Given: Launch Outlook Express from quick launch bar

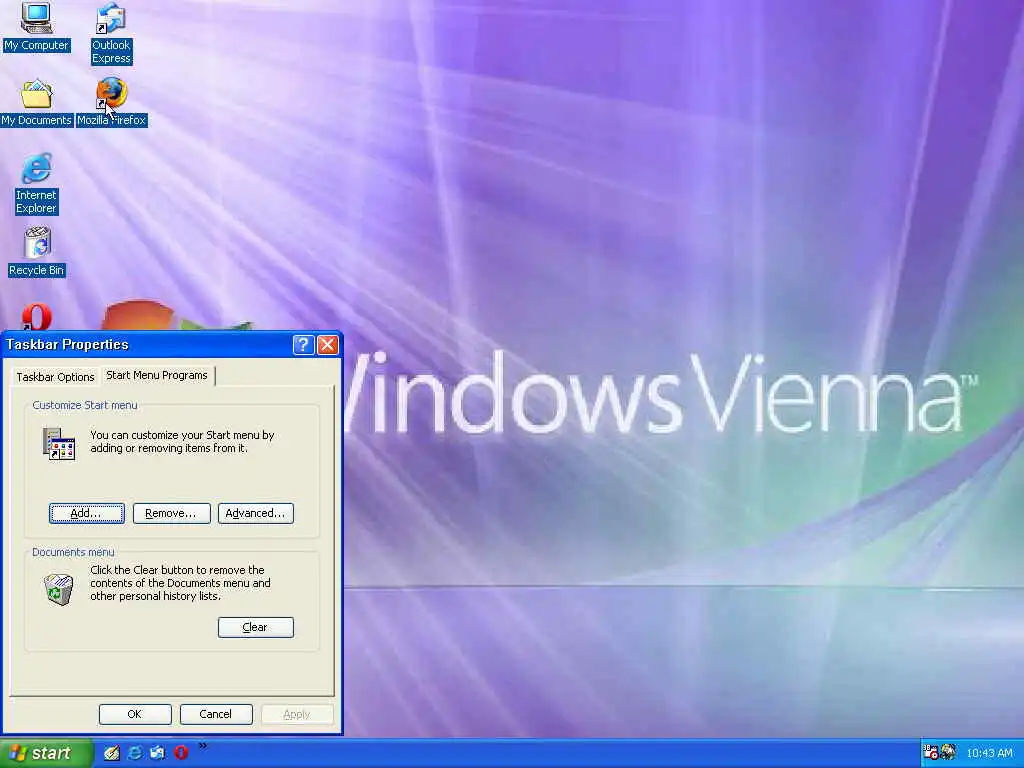Looking at the screenshot, I should 157,753.
